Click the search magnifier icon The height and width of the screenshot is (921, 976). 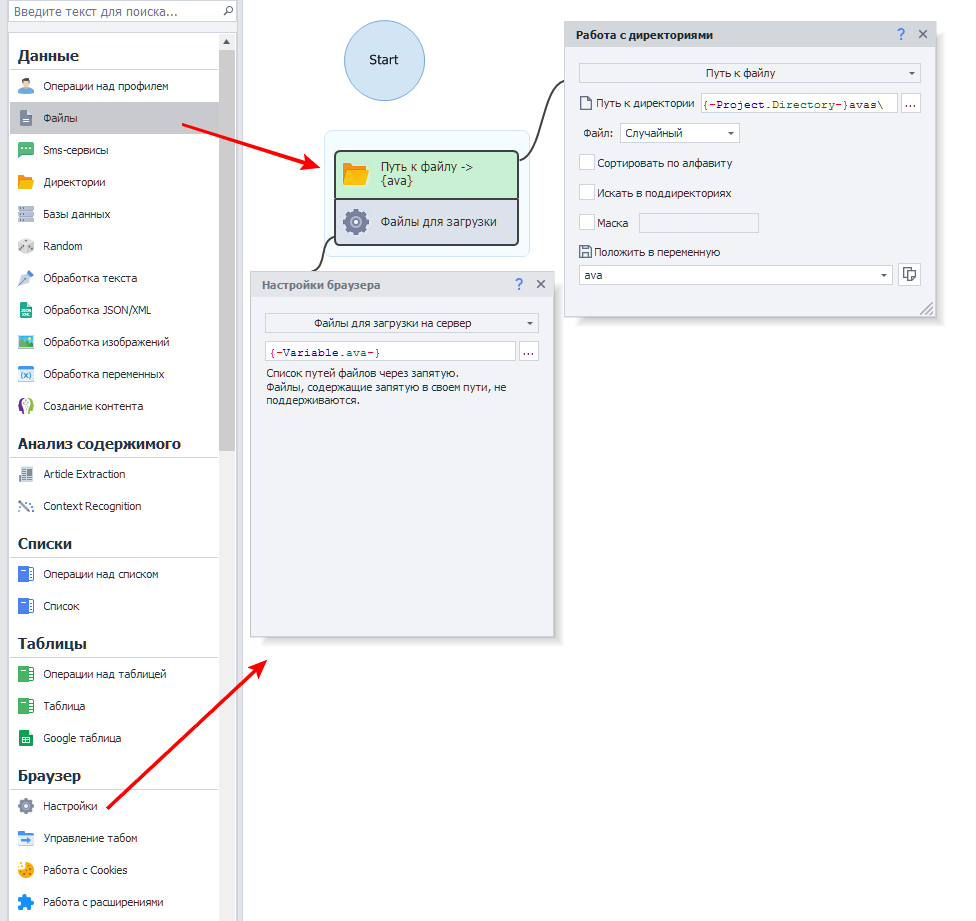coord(228,11)
